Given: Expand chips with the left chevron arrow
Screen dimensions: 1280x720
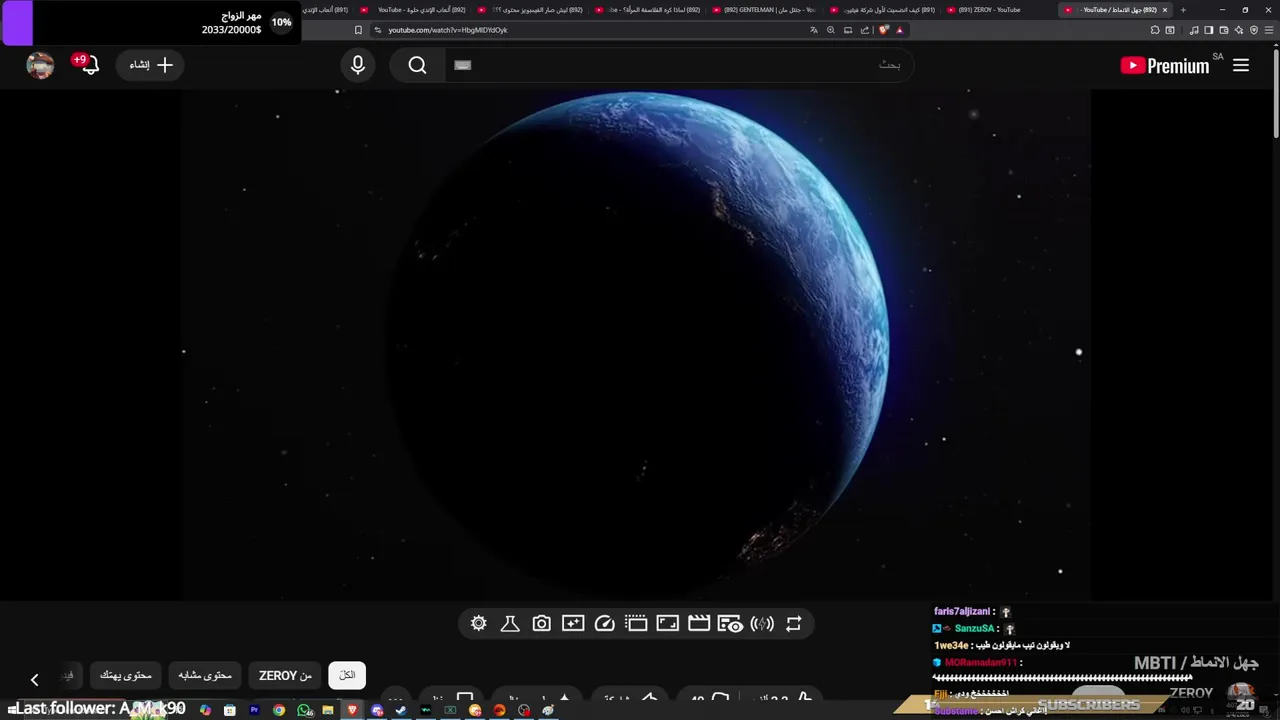Looking at the screenshot, I should (34, 680).
